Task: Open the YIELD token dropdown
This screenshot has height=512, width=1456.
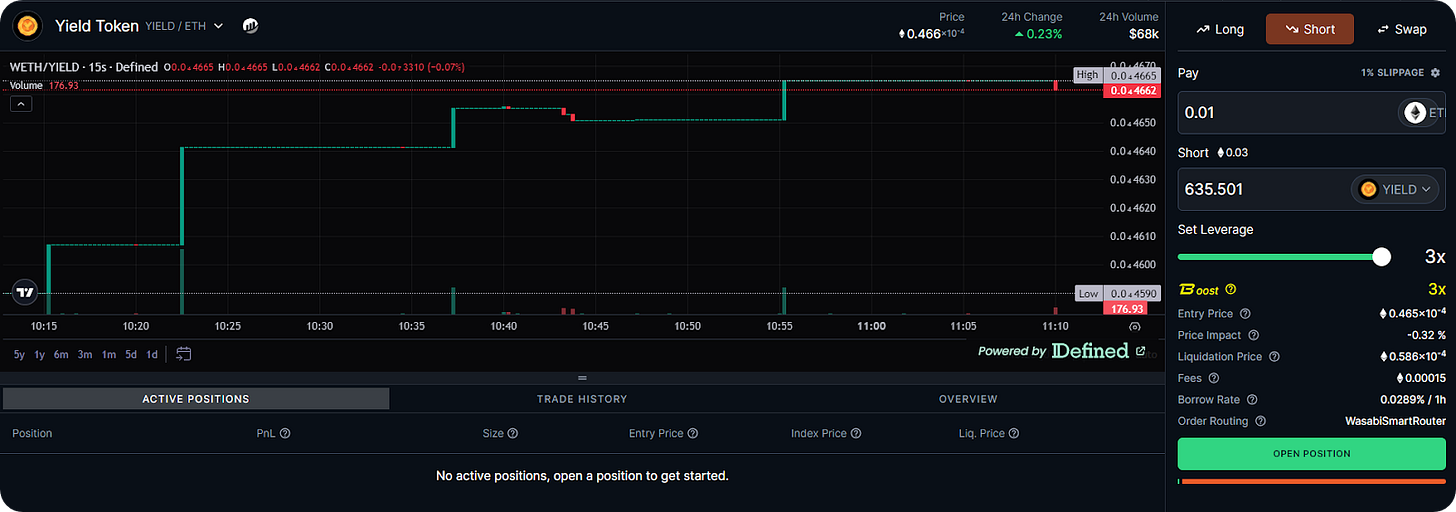Action: pos(1395,189)
